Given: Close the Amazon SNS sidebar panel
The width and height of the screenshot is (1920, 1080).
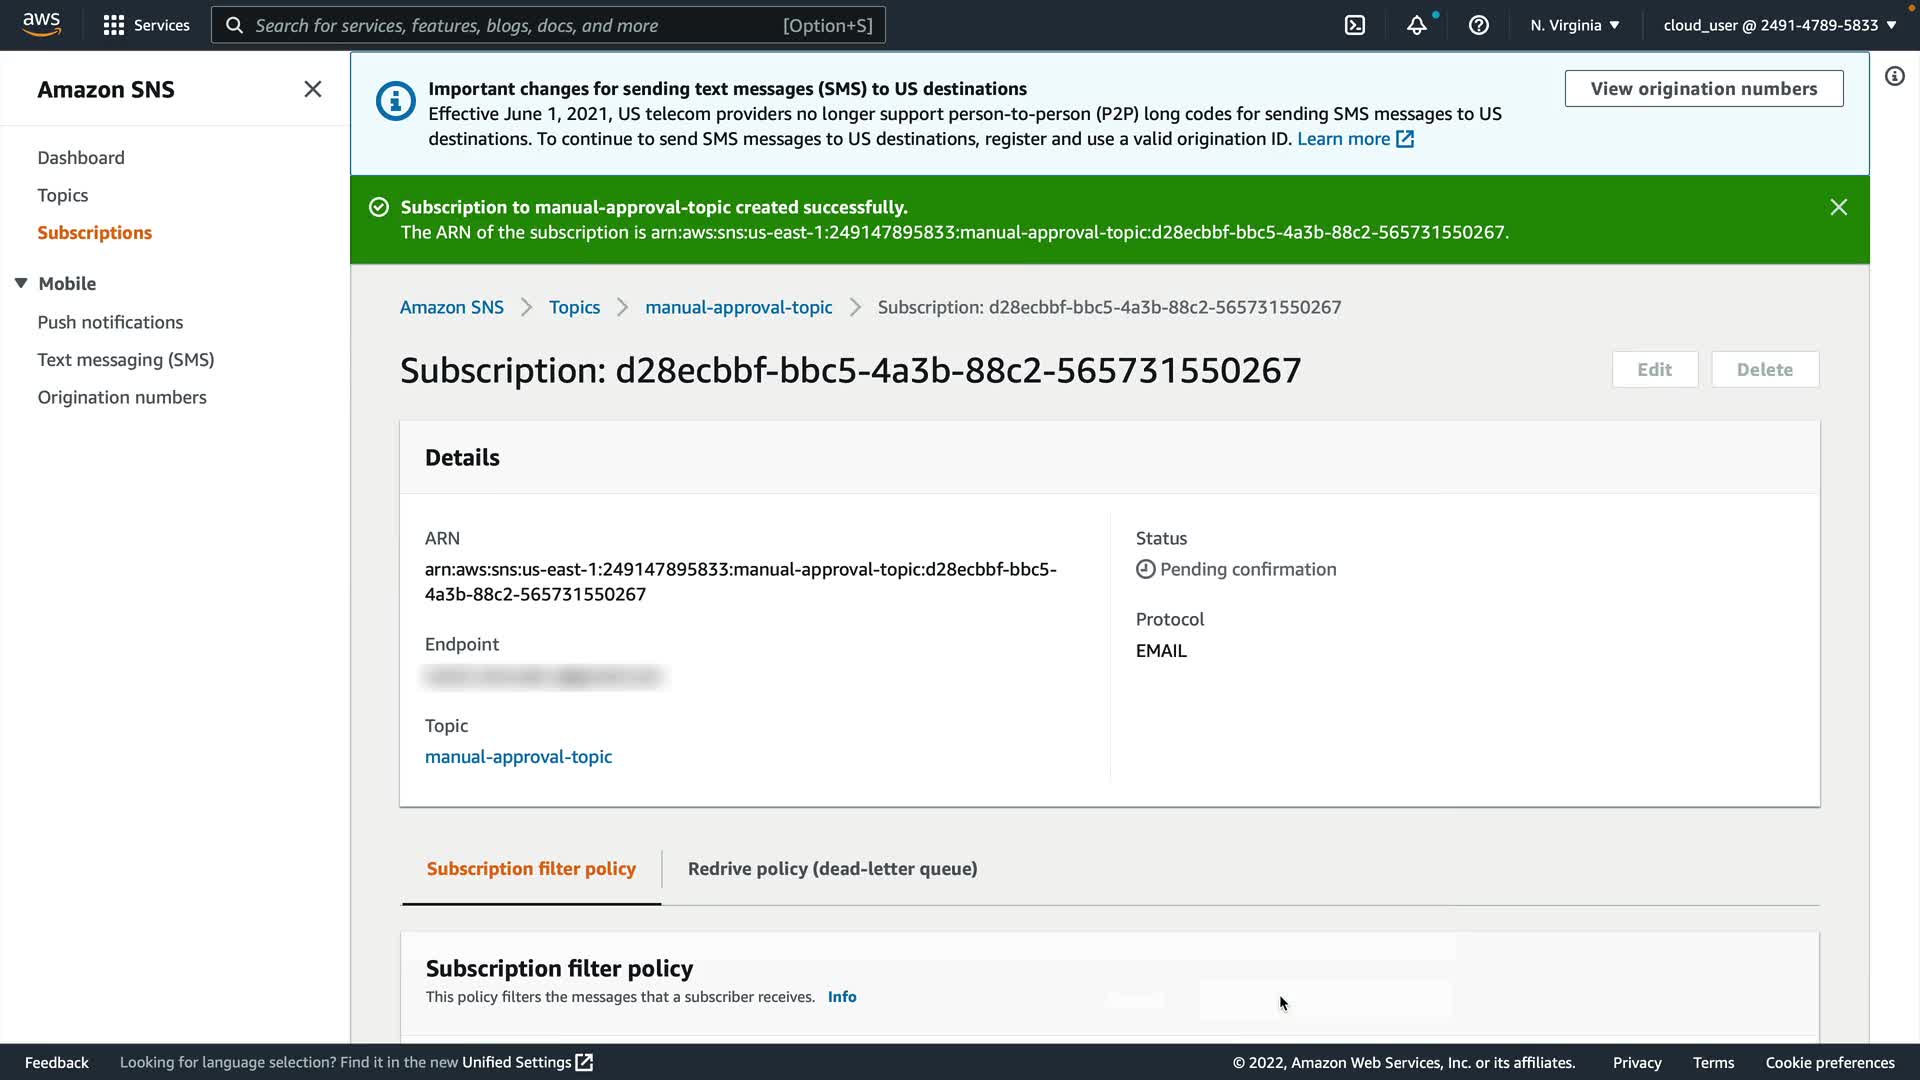Looking at the screenshot, I should [x=312, y=89].
